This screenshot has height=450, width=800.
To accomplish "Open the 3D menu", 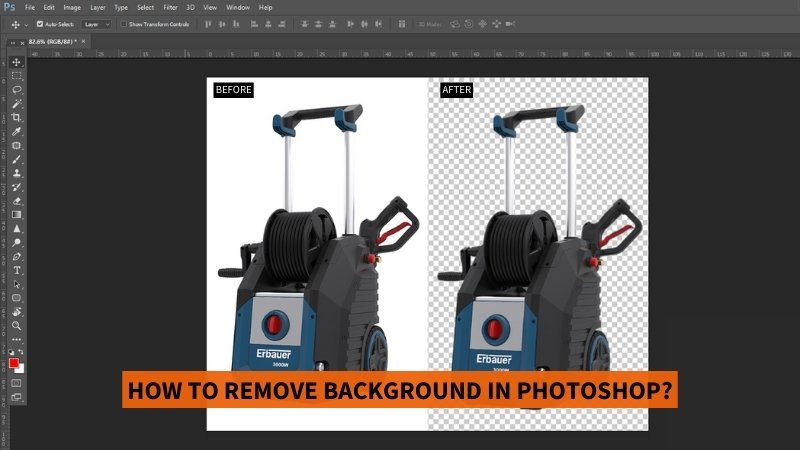I will coord(190,8).
